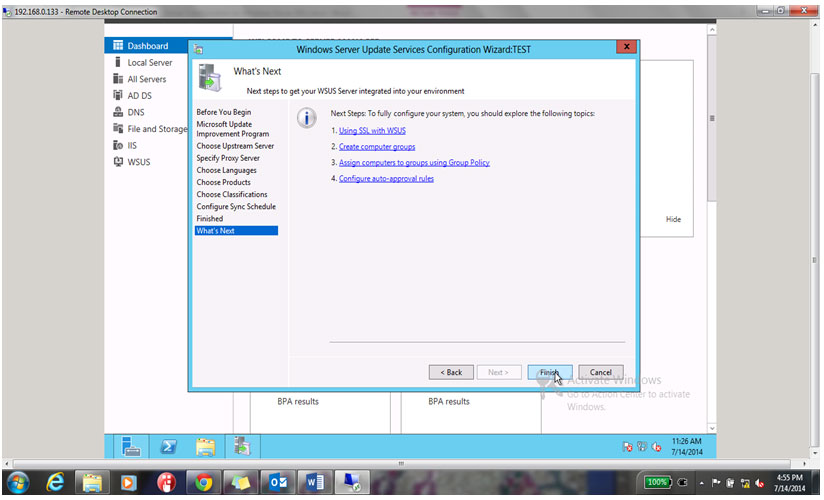Click the IIS icon in the sidebar
Viewport: 824px width, 500px height.
point(118,145)
